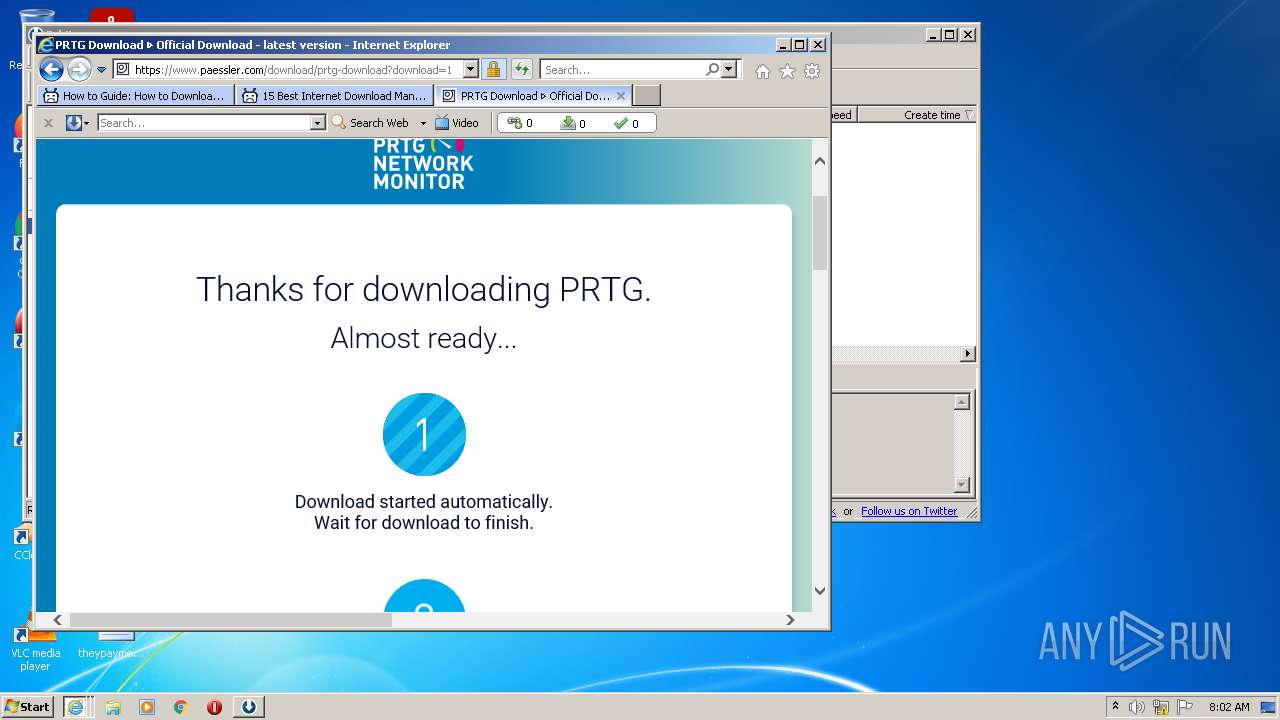Click the paessler.com address bar URL
Screen dimensions: 1280x720
(293, 70)
